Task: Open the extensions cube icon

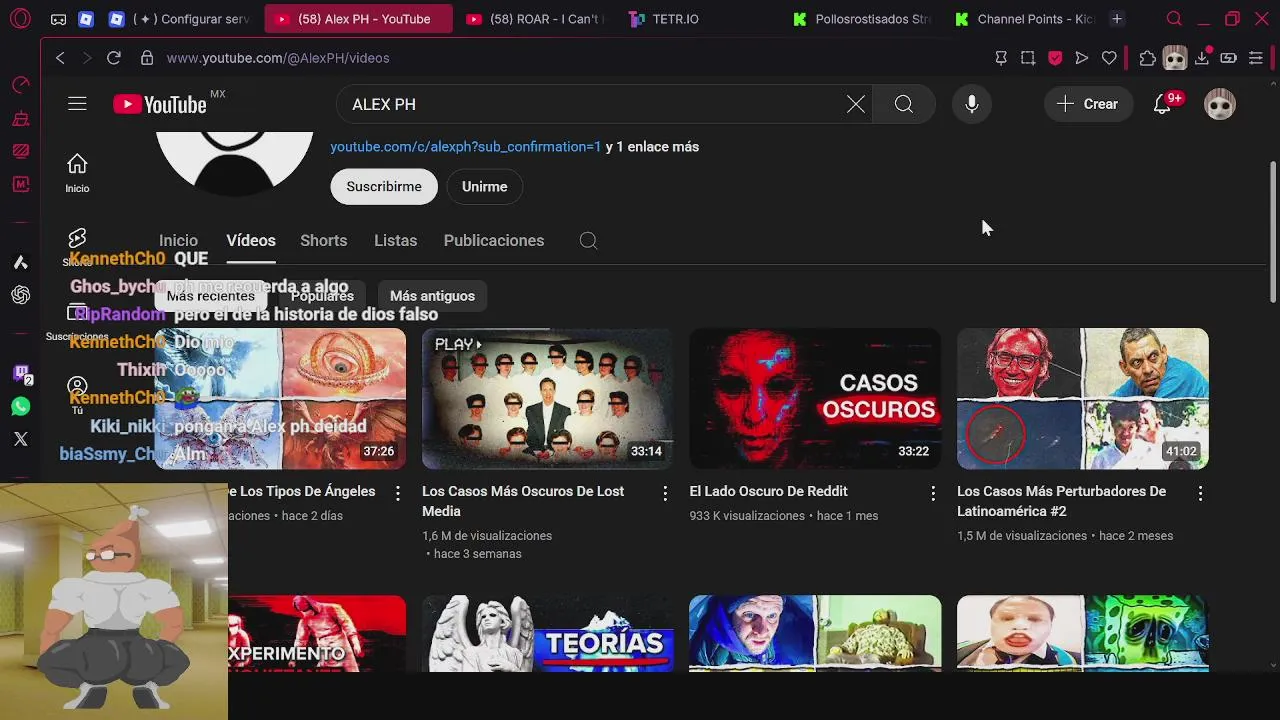Action: click(1147, 58)
